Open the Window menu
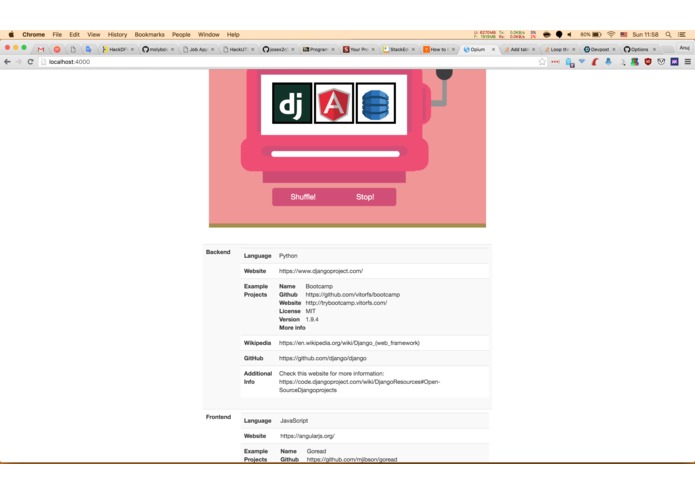 pos(209,35)
